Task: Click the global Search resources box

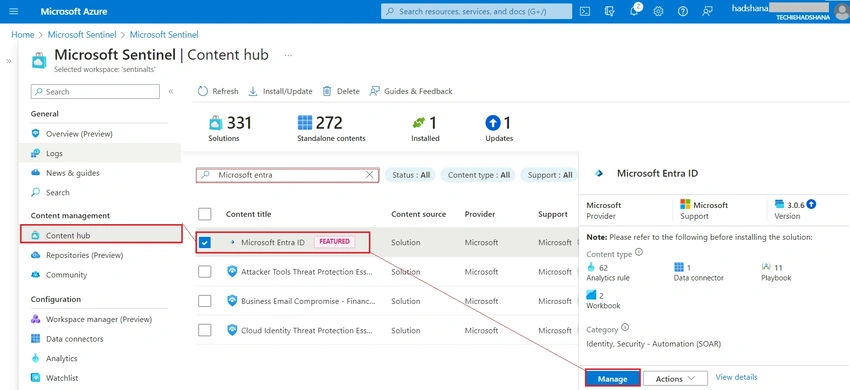Action: click(x=476, y=11)
